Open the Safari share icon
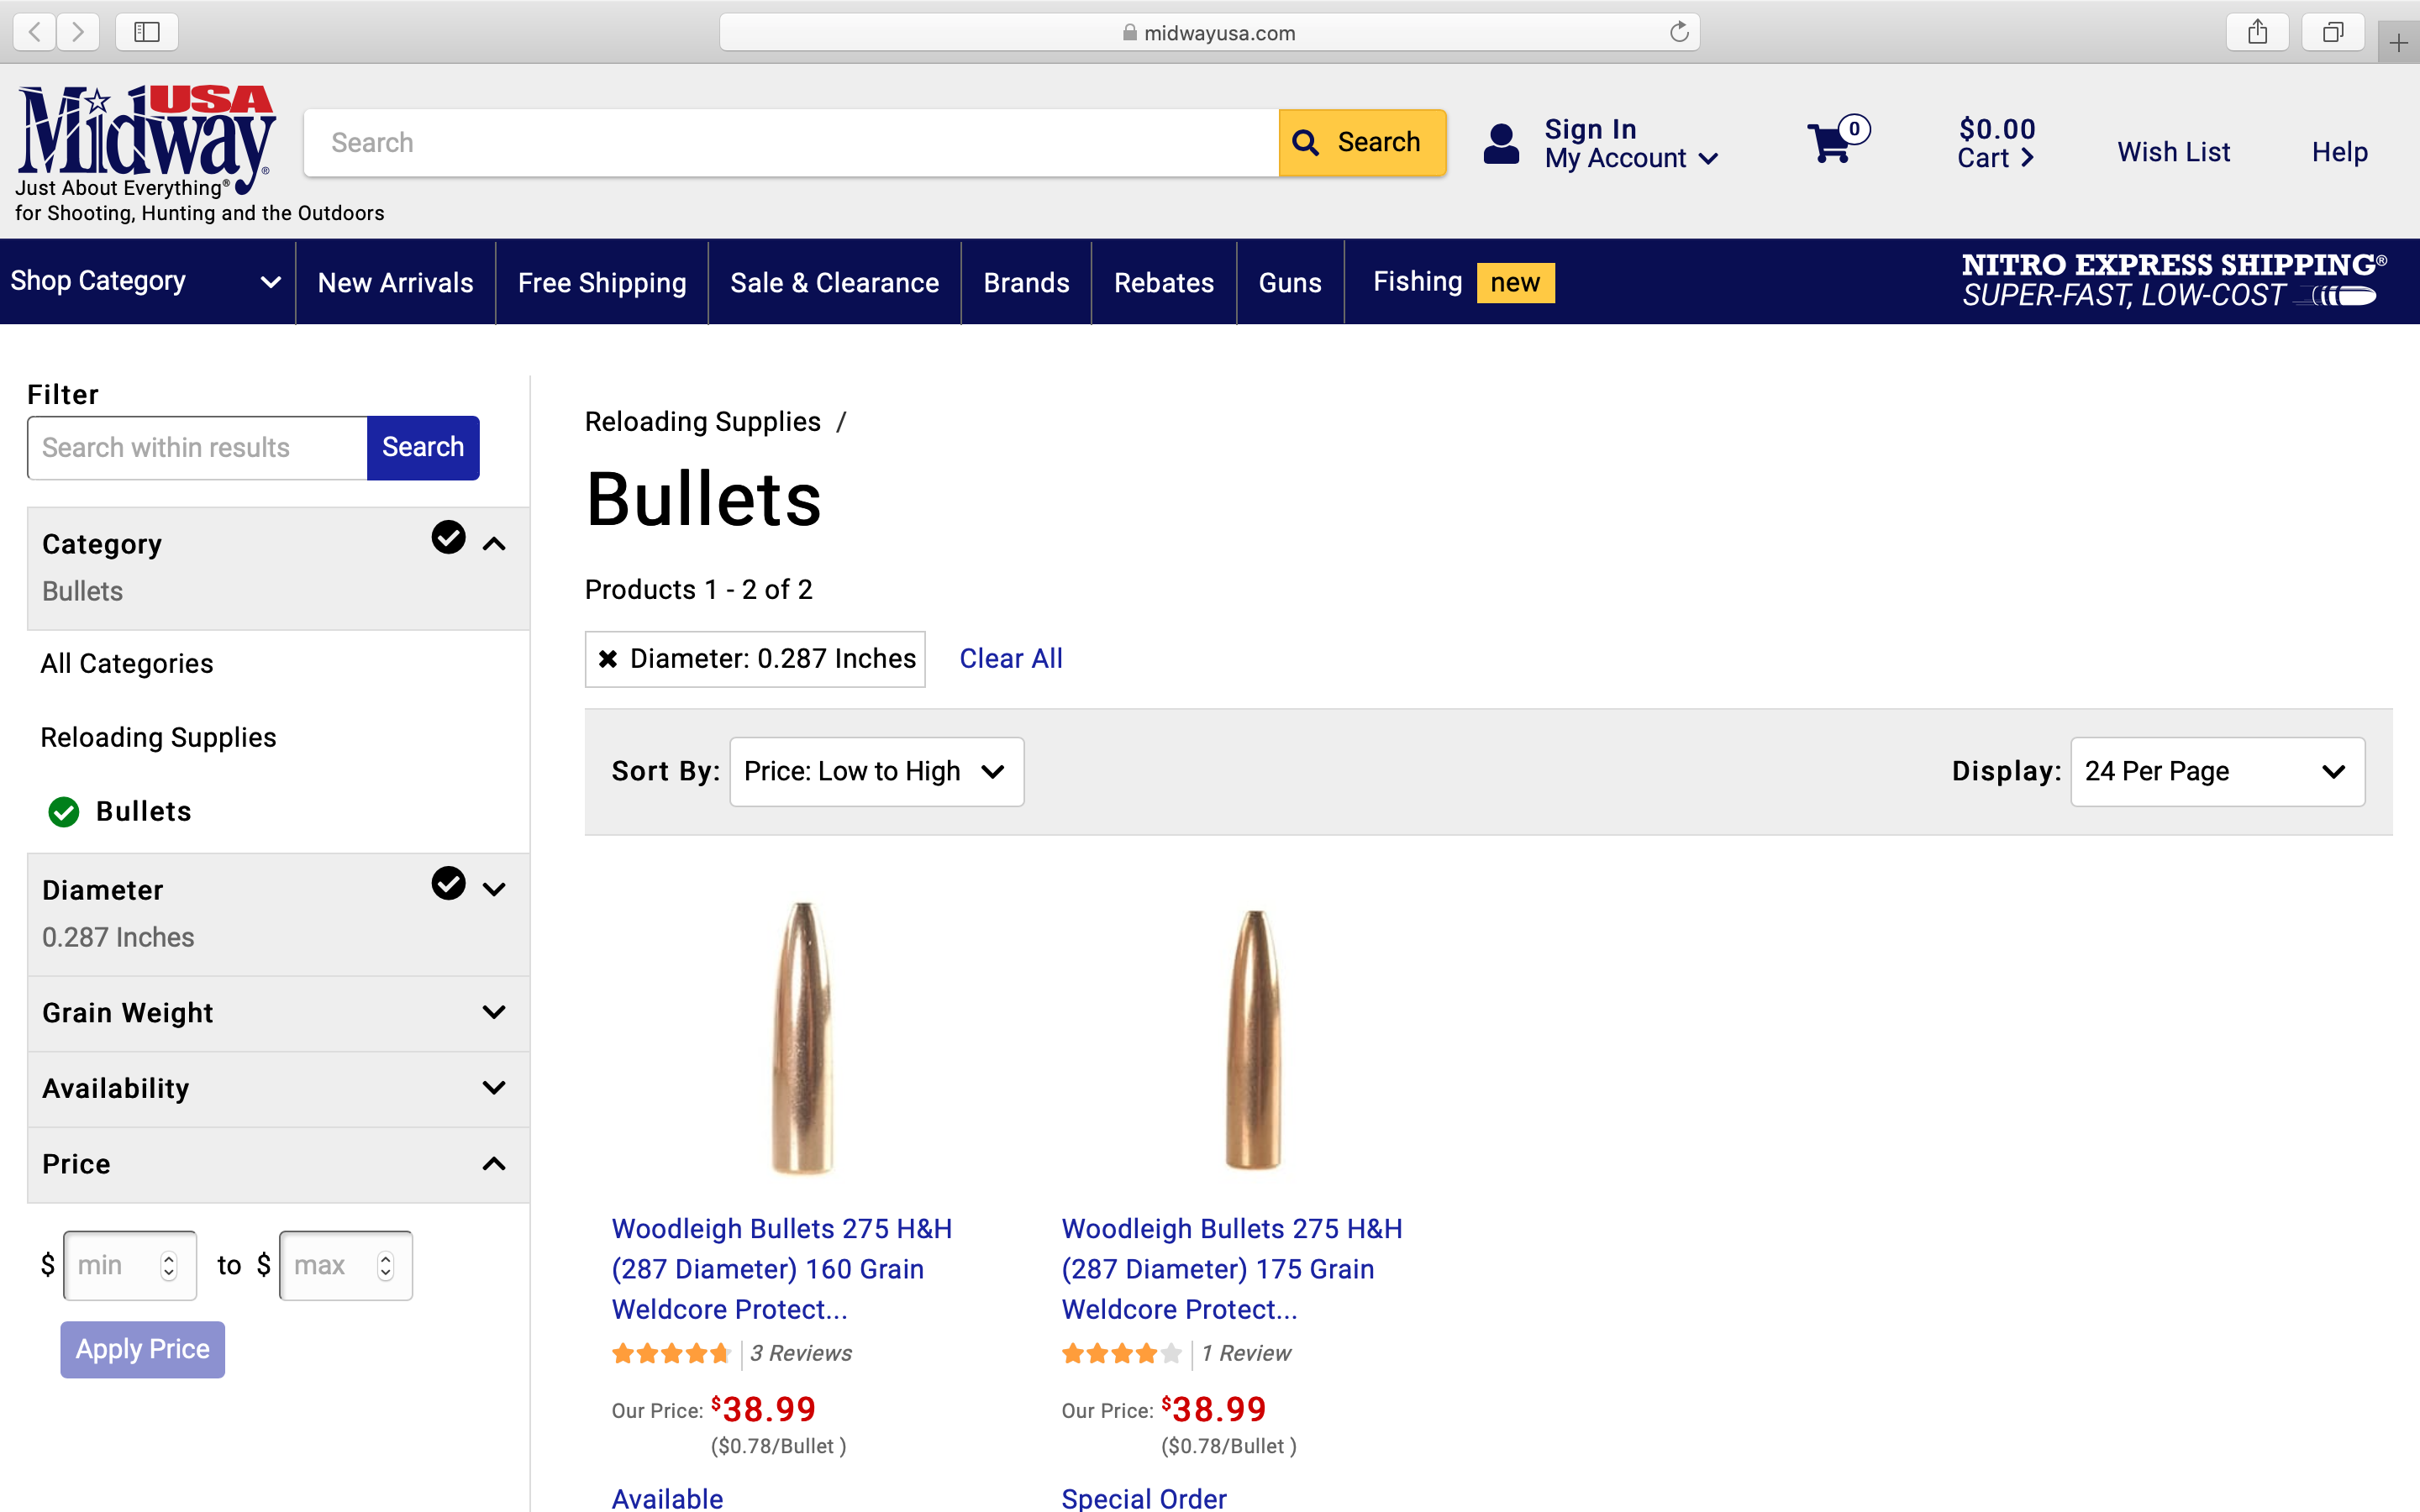The height and width of the screenshot is (1512, 2420). pos(2257,32)
